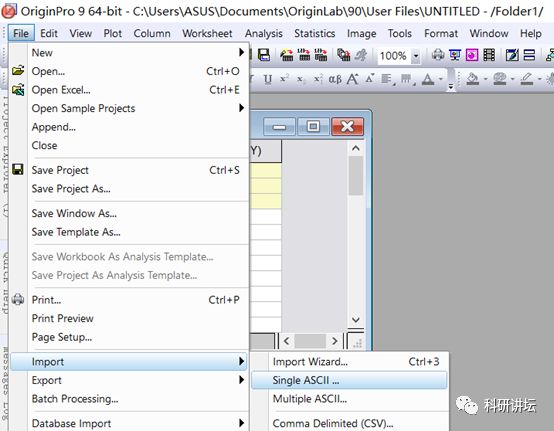Launch Import Wizard from the toolbar icon
This screenshot has height=431, width=554.
coord(287,55)
